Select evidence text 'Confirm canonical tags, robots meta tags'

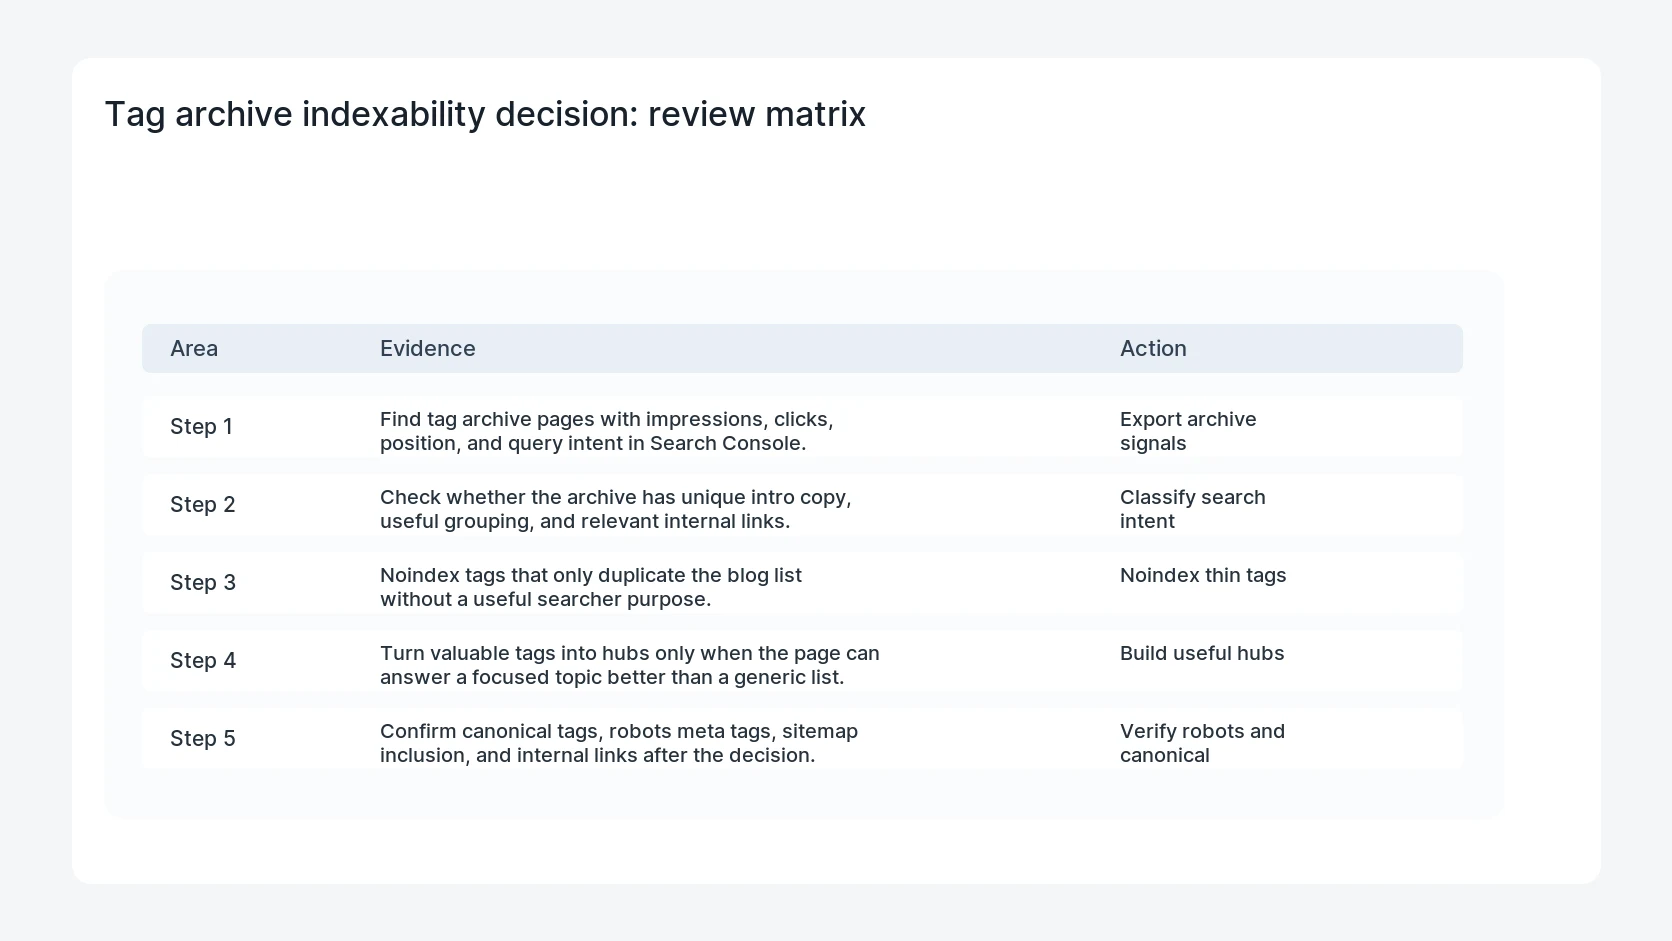click(578, 731)
